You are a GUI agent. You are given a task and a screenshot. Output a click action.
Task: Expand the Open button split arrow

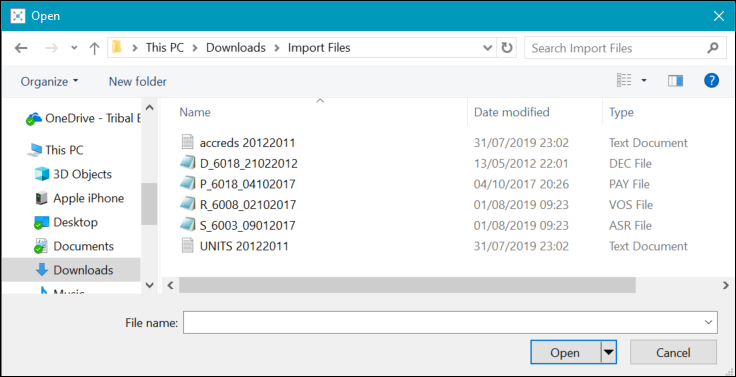(609, 353)
